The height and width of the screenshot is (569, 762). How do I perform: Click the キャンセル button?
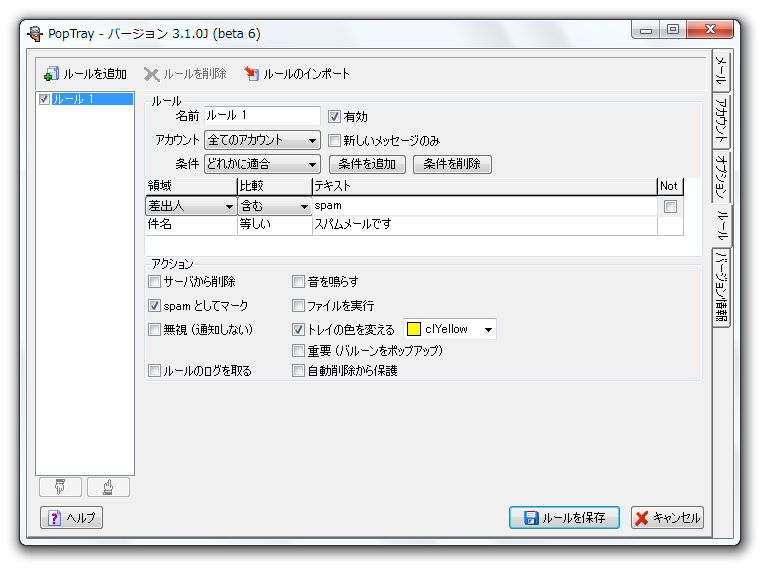[667, 517]
